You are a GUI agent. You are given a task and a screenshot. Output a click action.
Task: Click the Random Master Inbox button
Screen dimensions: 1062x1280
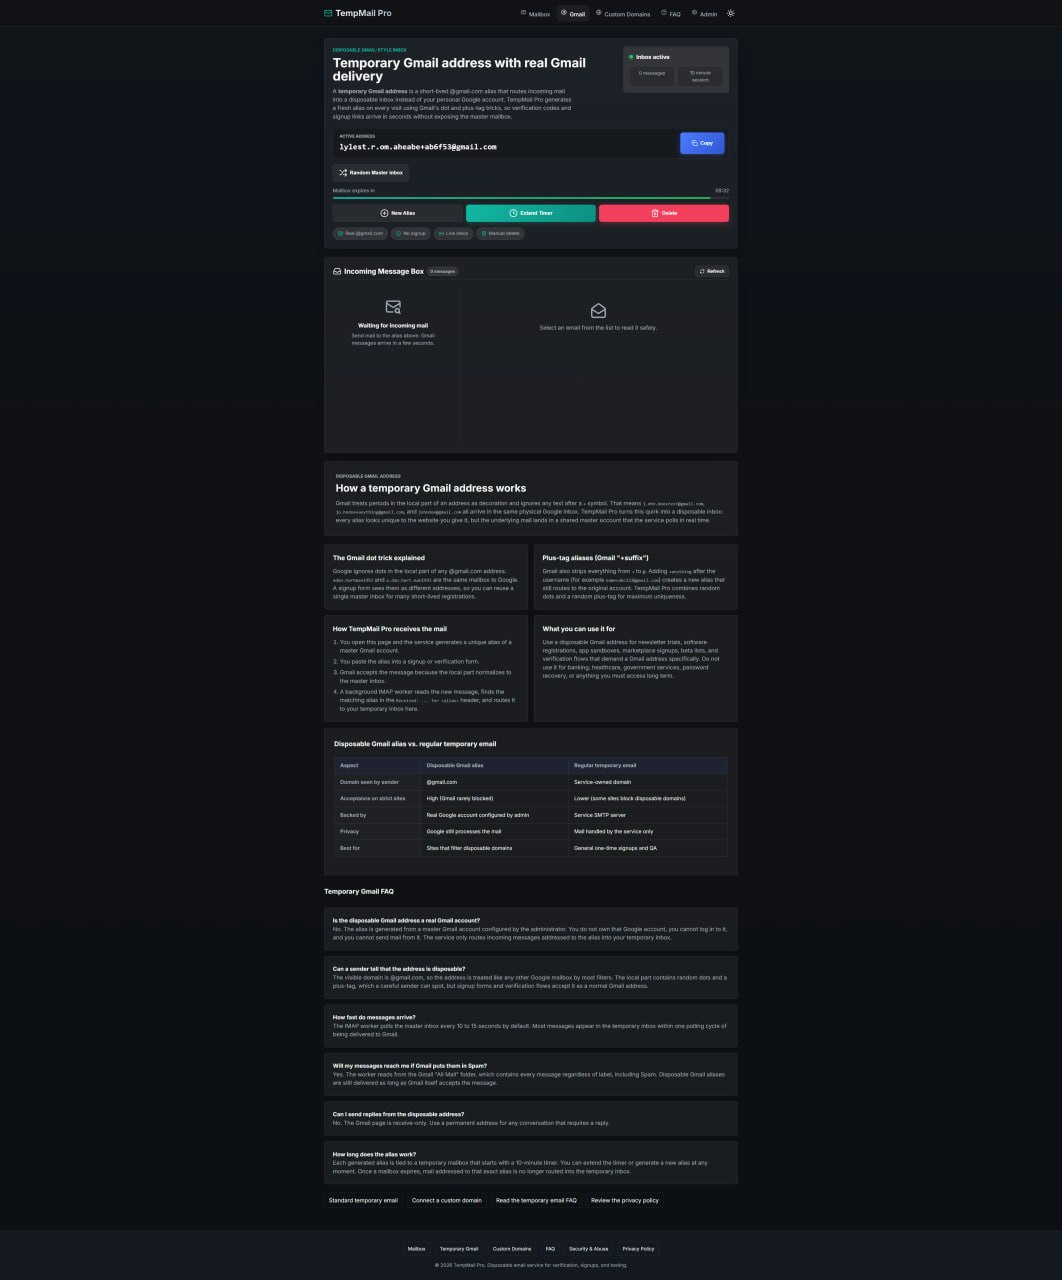click(371, 173)
